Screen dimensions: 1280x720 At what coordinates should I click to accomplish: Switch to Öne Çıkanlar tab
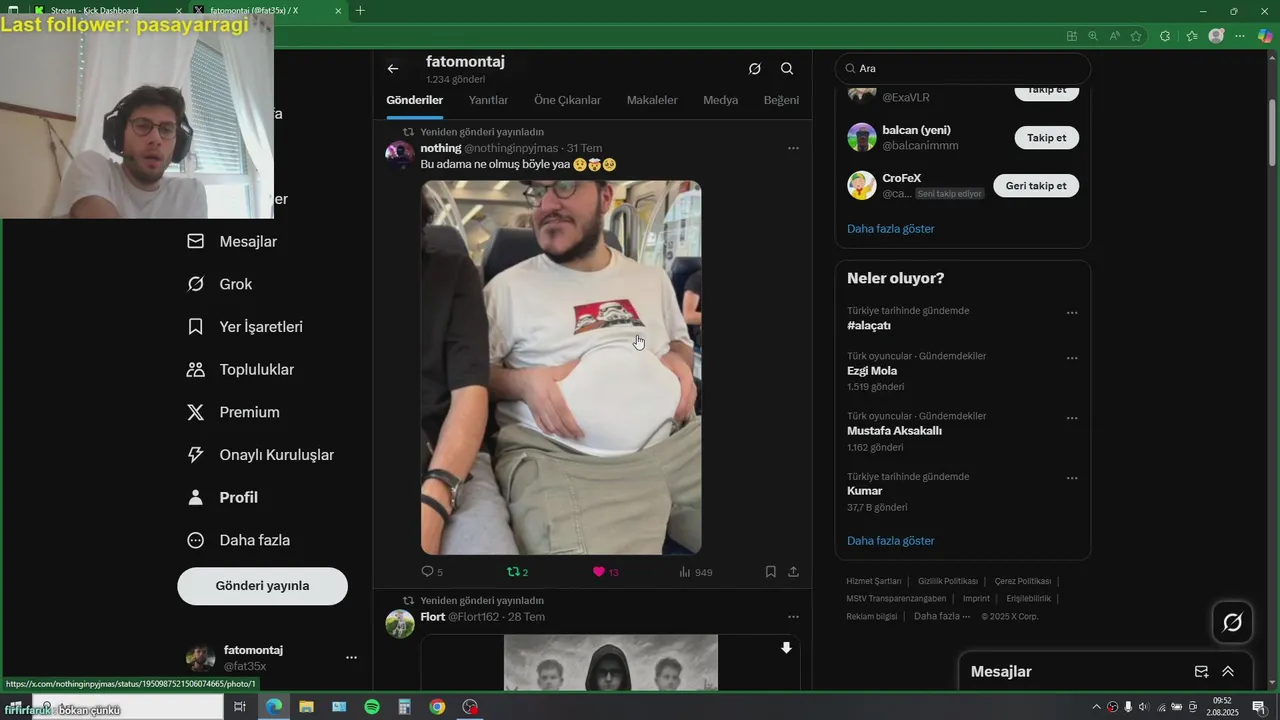coord(567,100)
